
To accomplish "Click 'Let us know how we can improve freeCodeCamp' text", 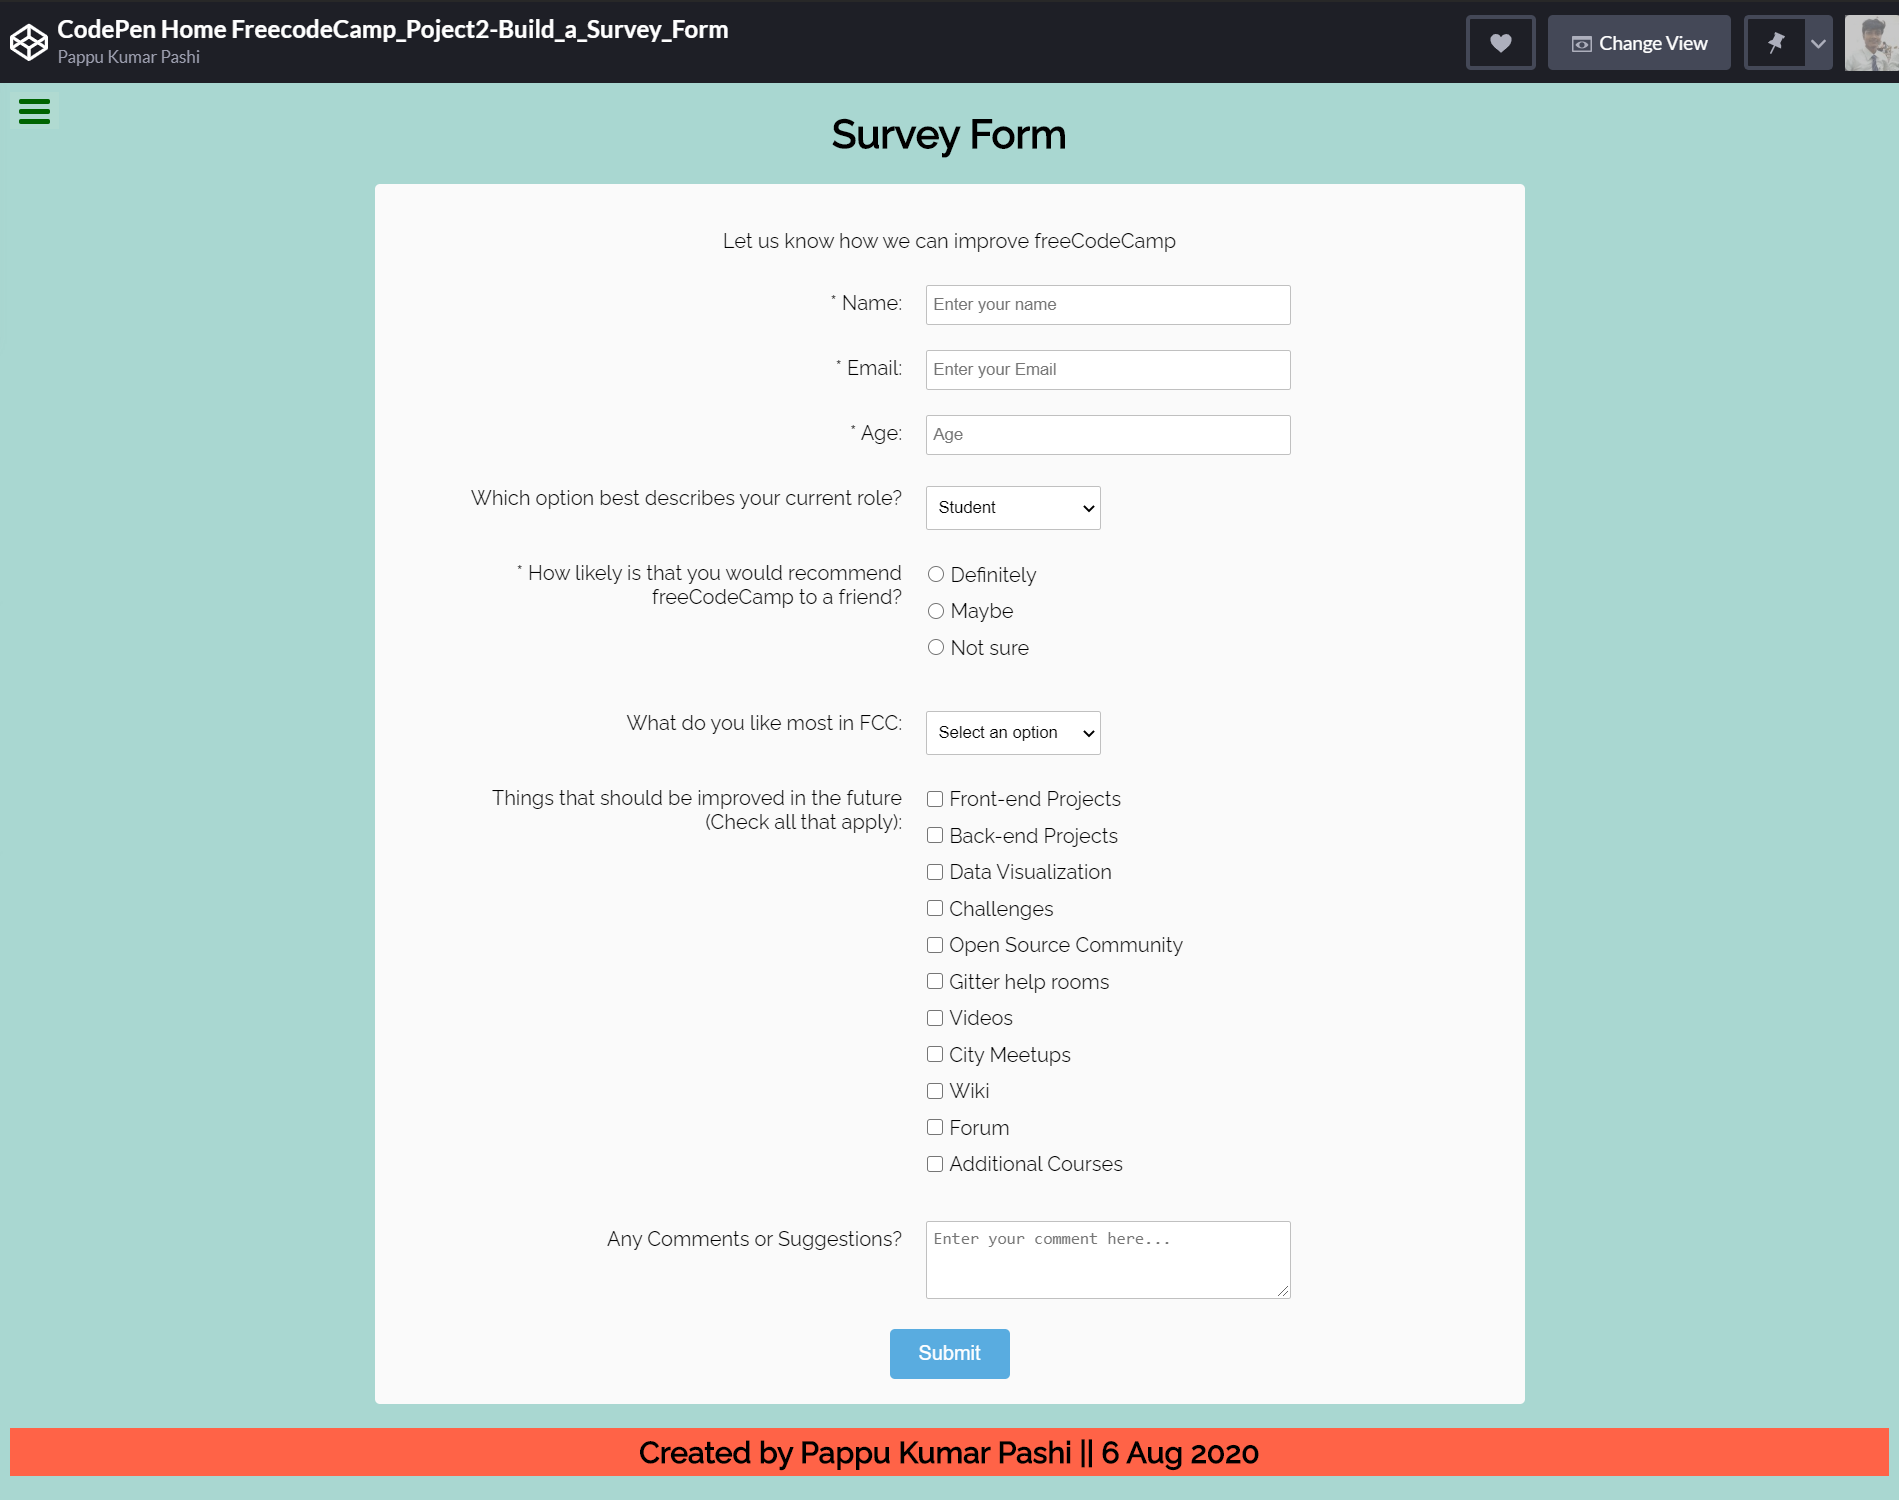I will coord(949,241).
